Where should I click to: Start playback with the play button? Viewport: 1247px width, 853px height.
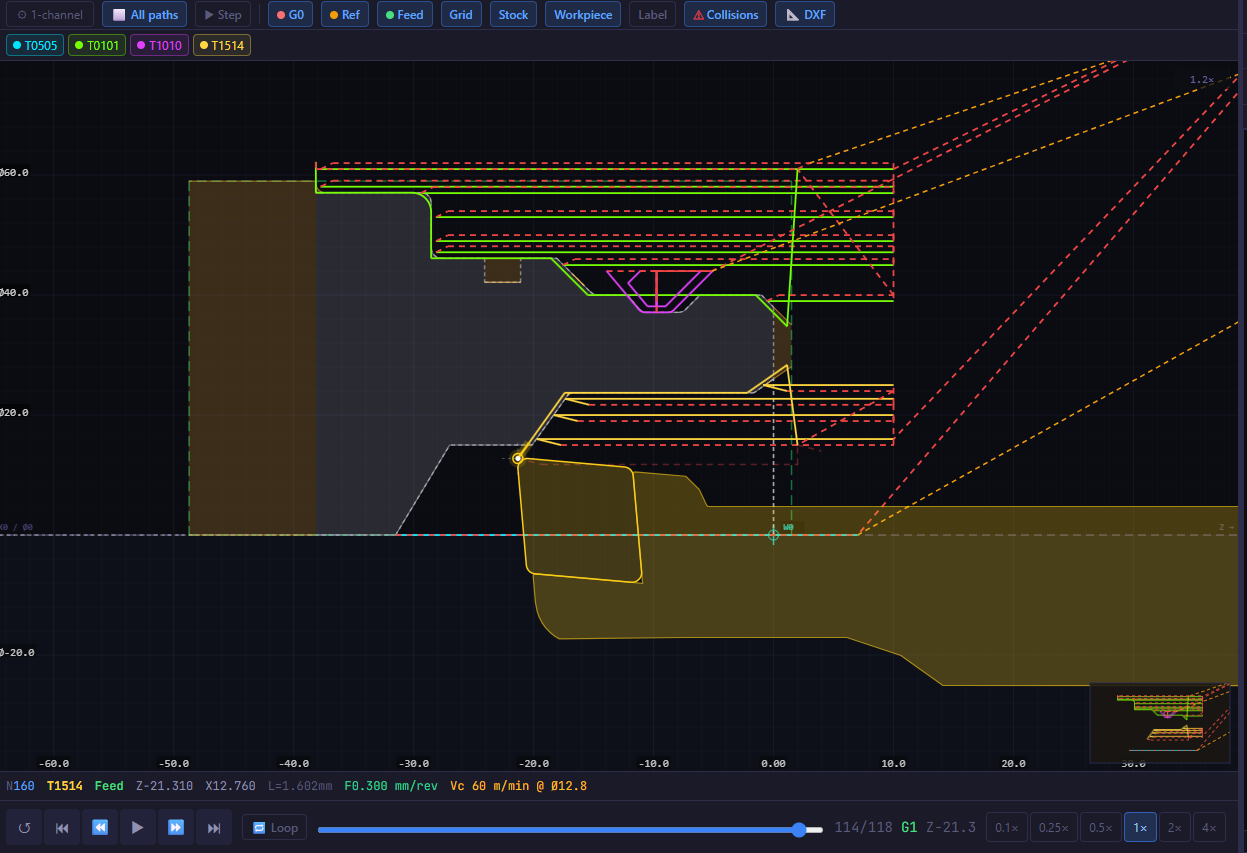point(138,828)
